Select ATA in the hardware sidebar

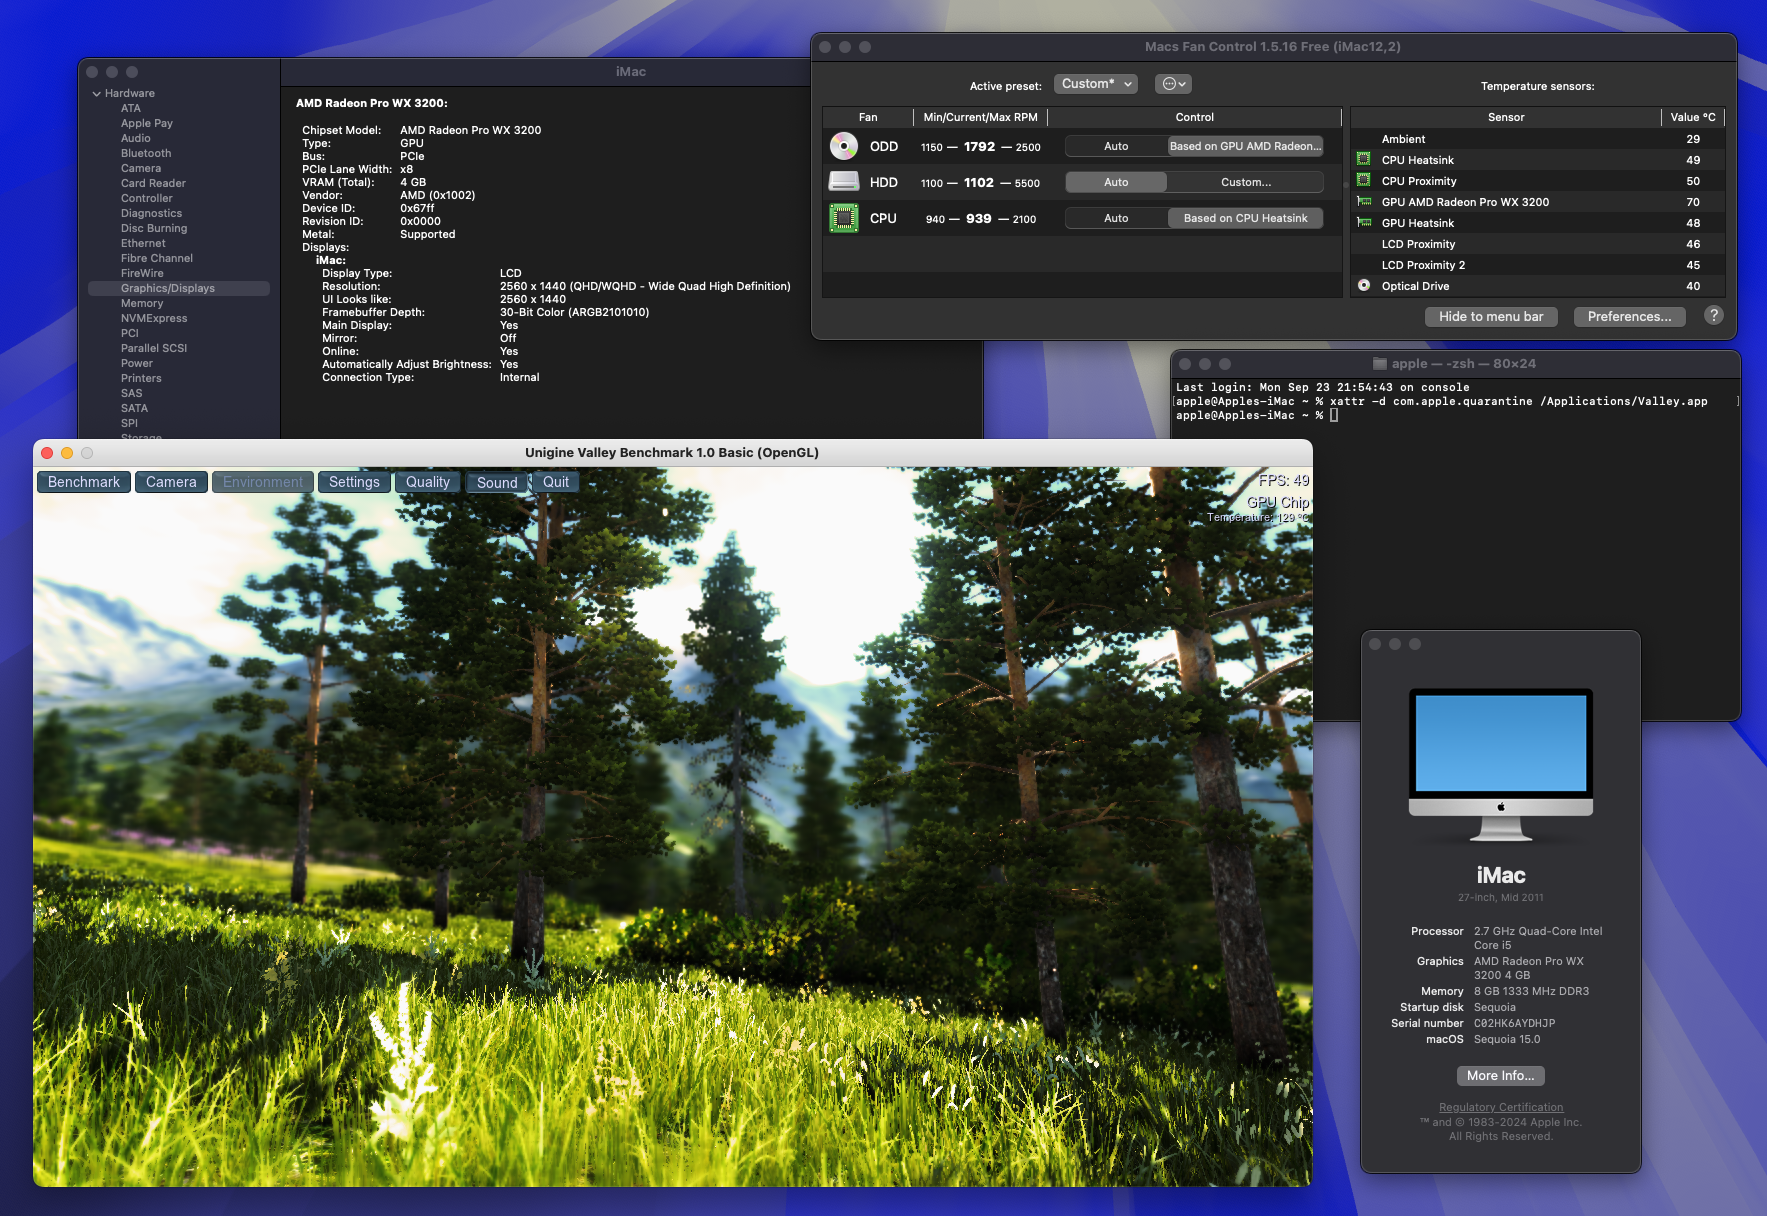point(131,108)
